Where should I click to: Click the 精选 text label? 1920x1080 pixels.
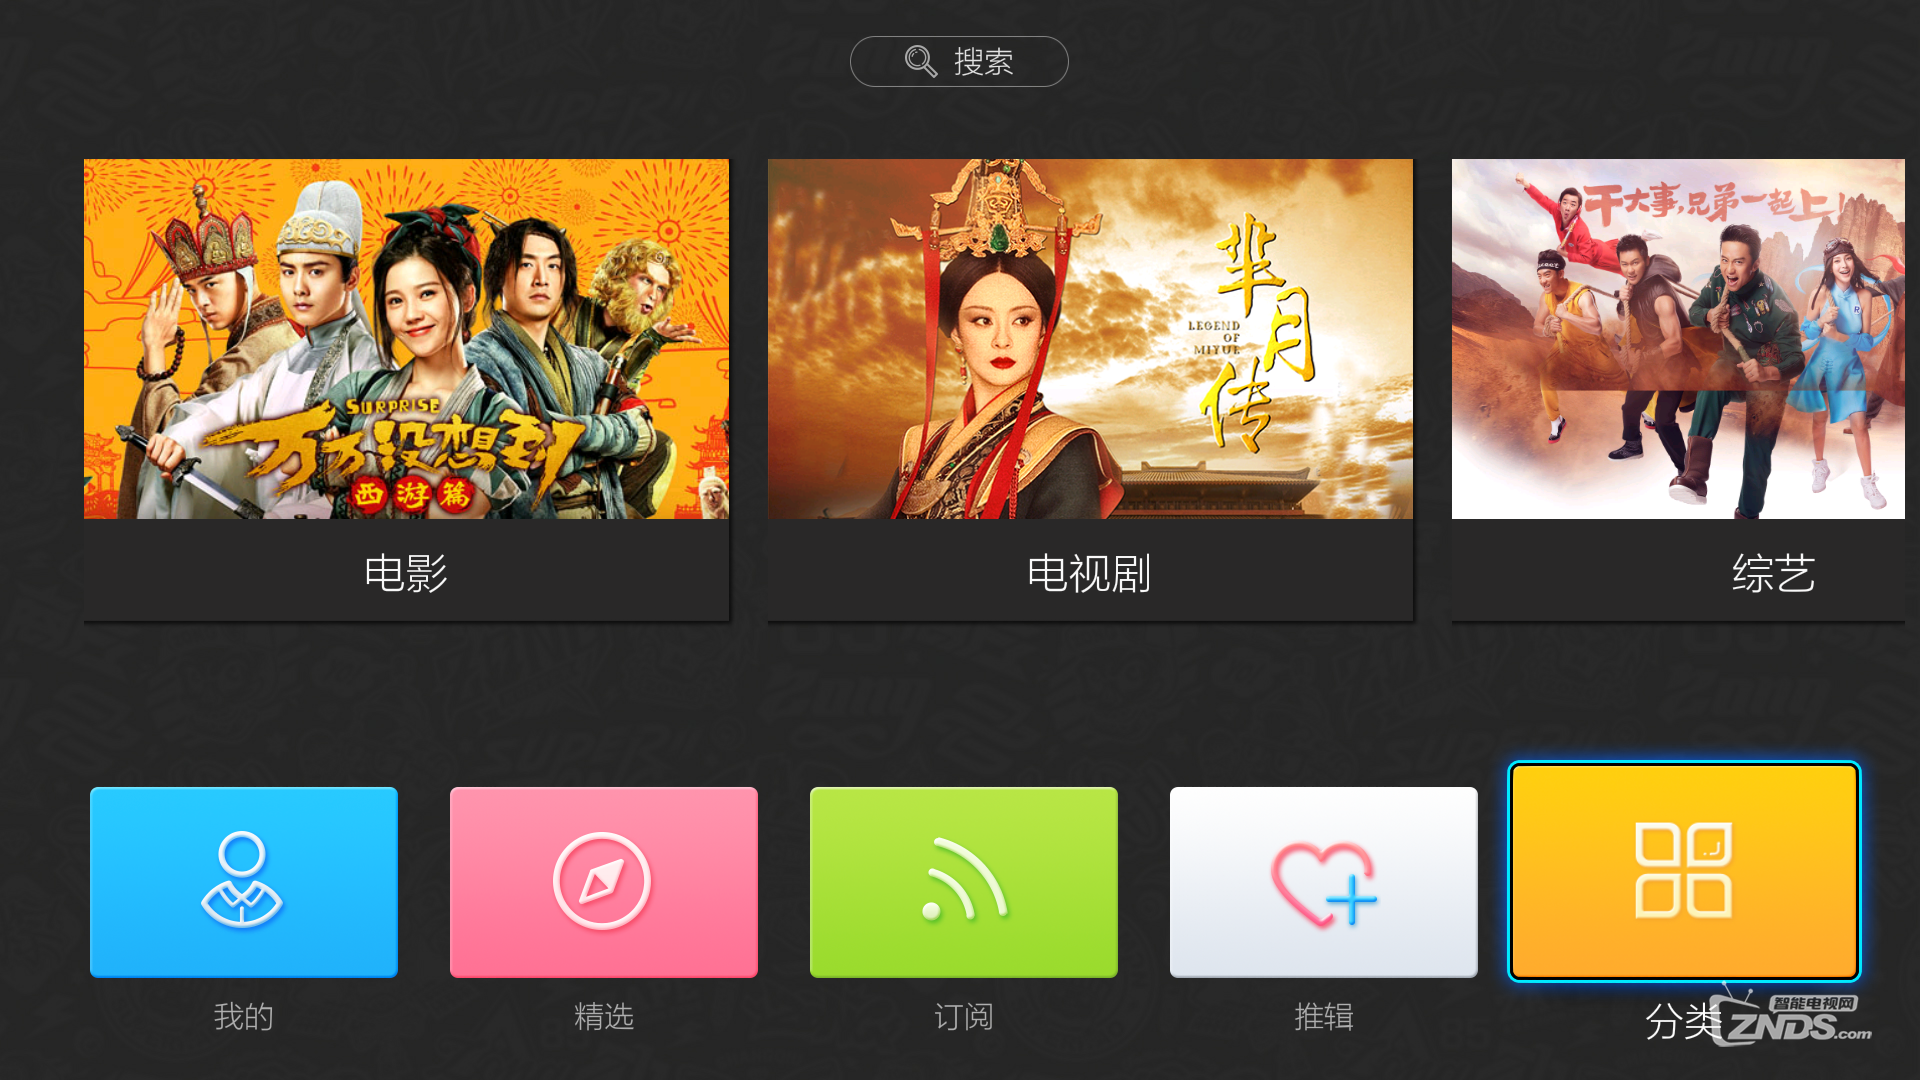tap(603, 1017)
